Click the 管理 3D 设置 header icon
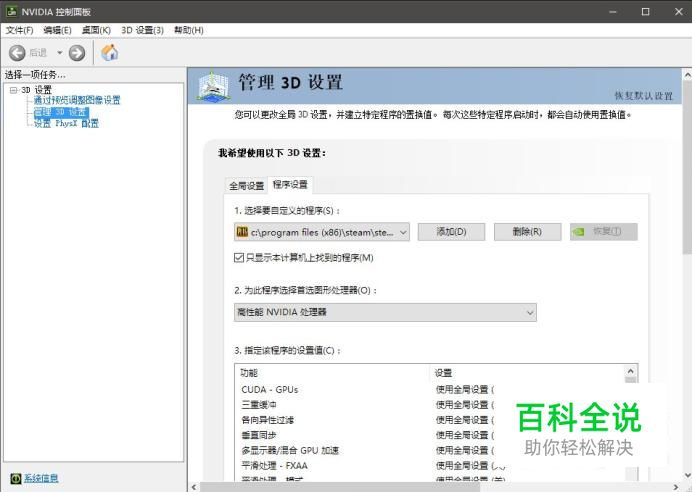The height and width of the screenshot is (492, 692). (x=214, y=86)
